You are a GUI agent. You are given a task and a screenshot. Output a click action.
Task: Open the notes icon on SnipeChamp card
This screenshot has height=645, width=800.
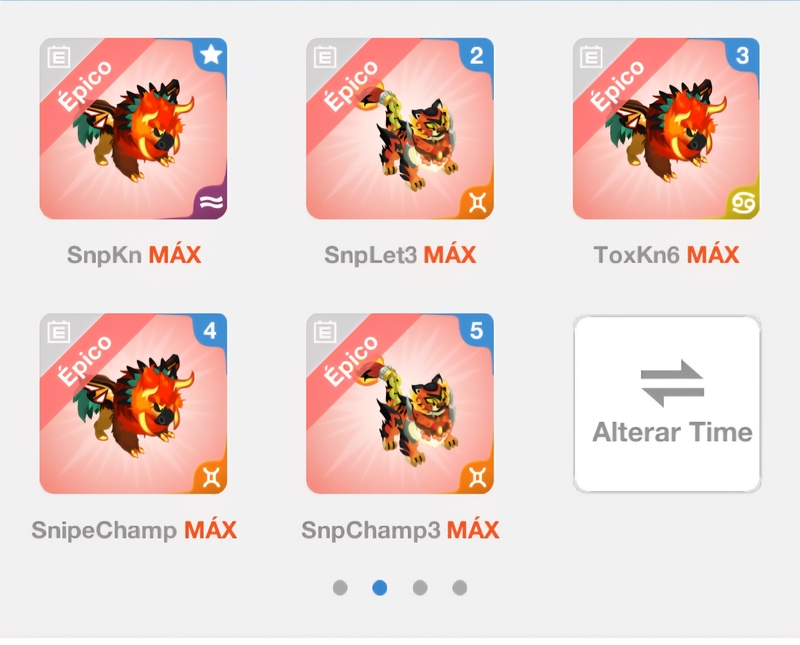pyautogui.click(x=59, y=332)
